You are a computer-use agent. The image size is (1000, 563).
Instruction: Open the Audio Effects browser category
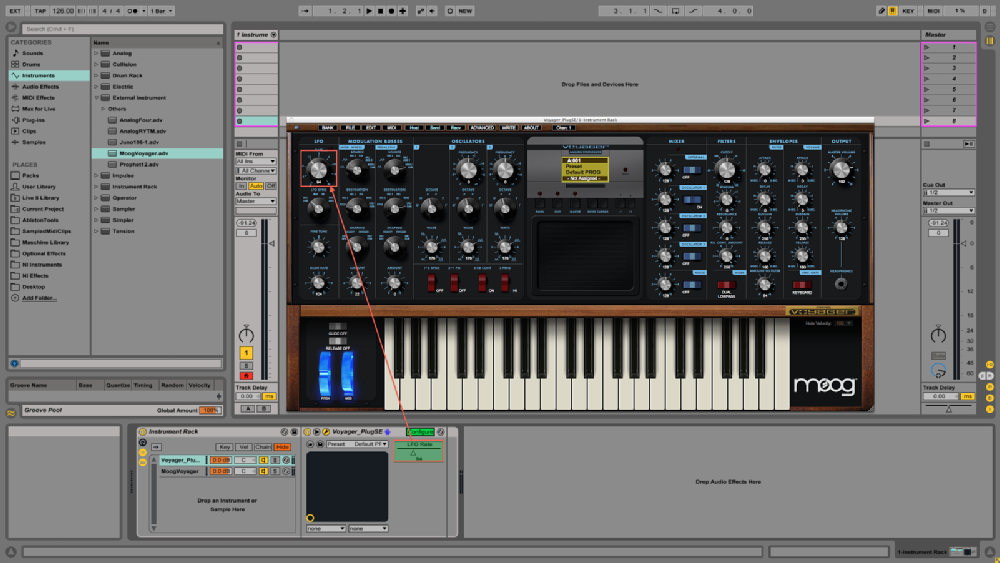point(40,87)
